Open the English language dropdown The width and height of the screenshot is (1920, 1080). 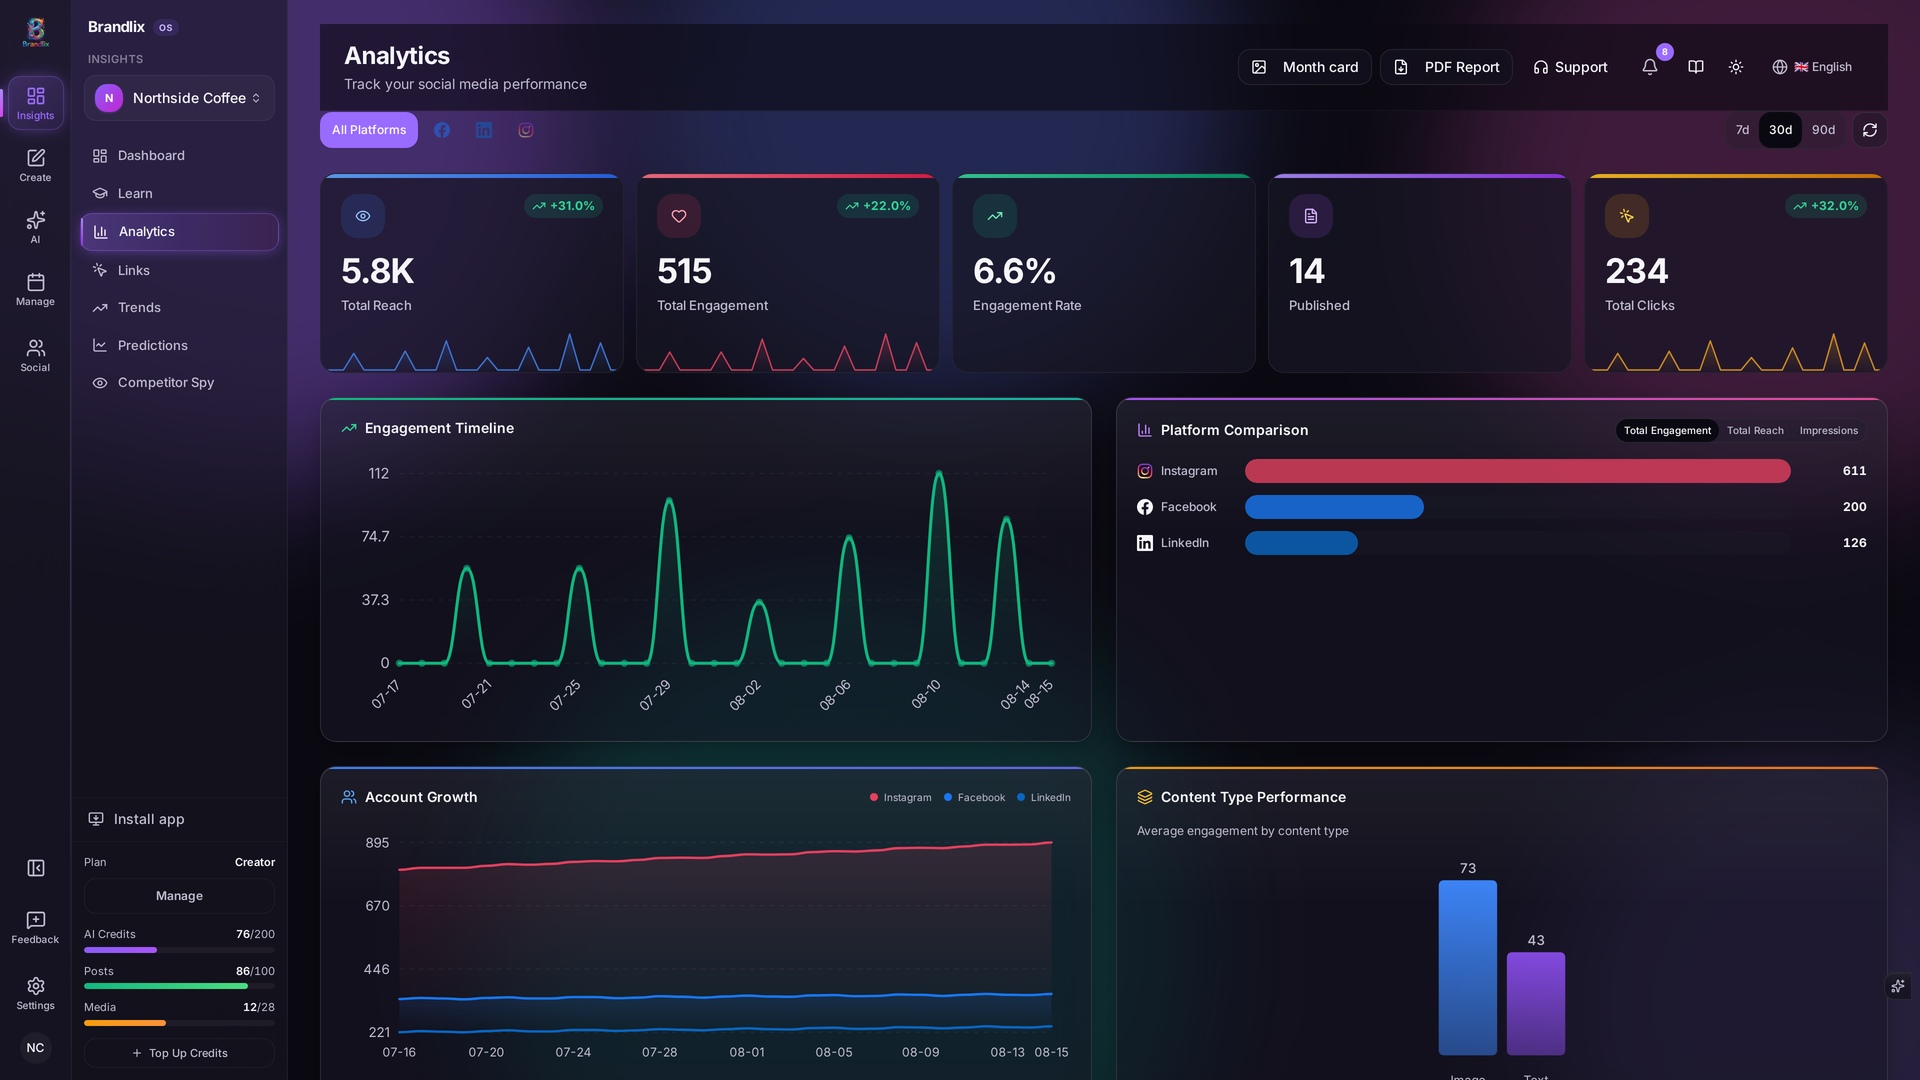click(1812, 67)
